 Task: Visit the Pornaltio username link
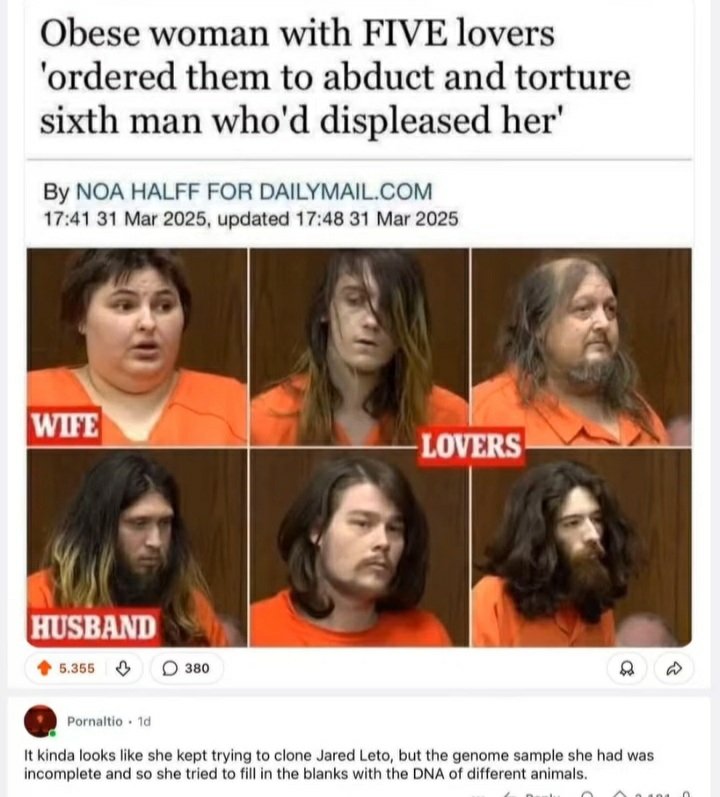(x=95, y=721)
